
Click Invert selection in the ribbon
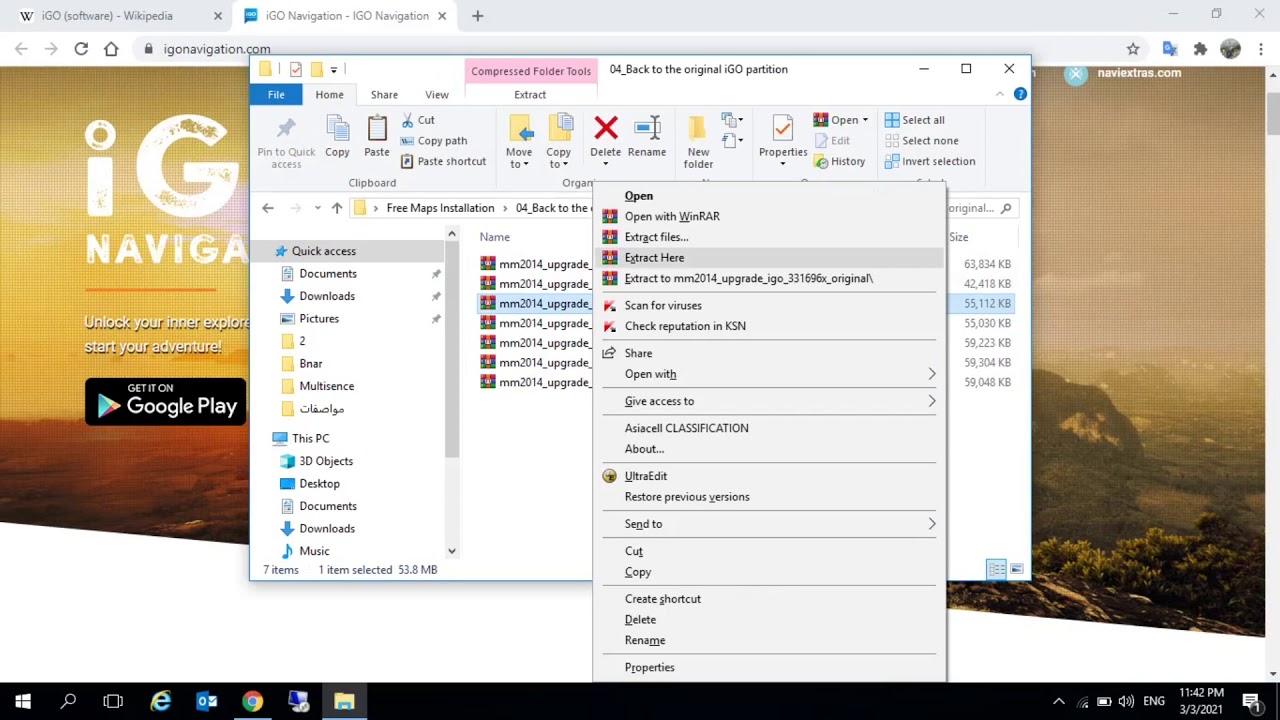point(930,162)
